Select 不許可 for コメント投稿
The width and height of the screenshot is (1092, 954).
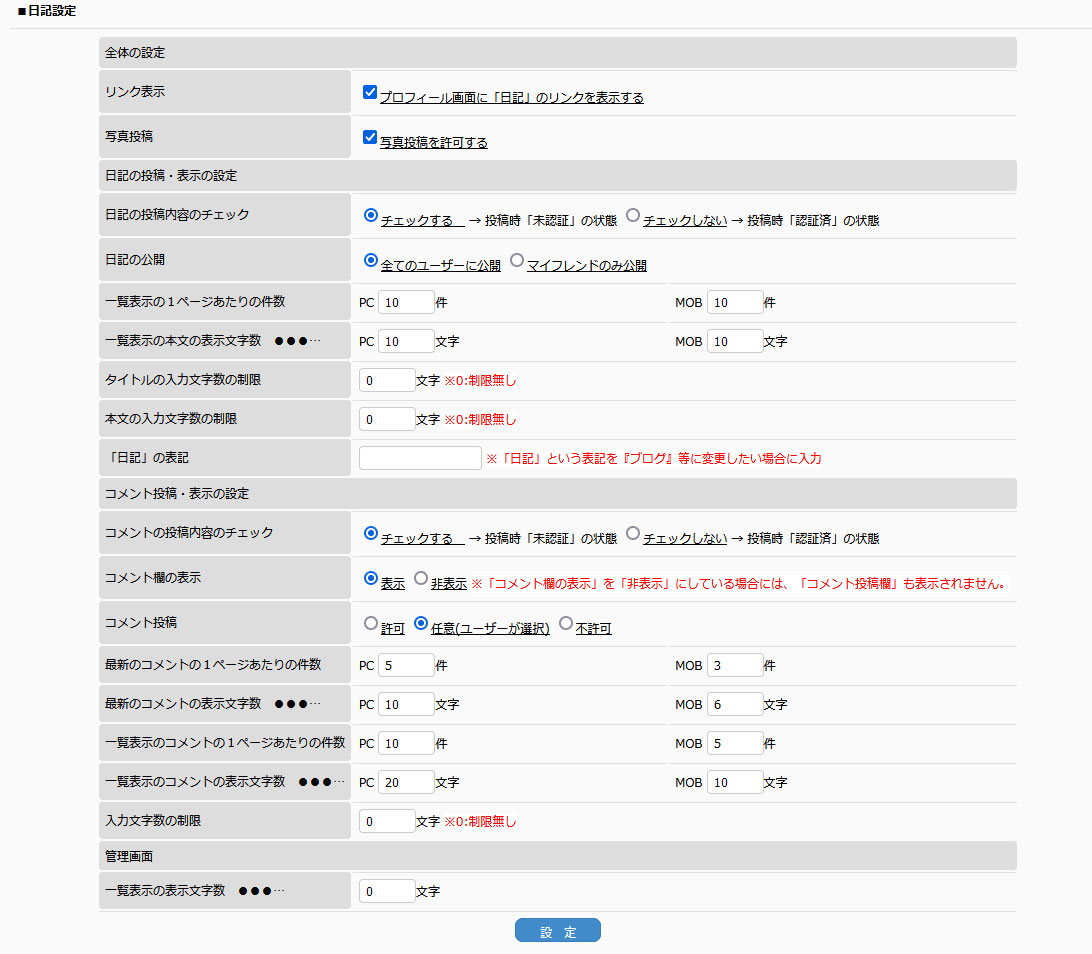pos(566,623)
